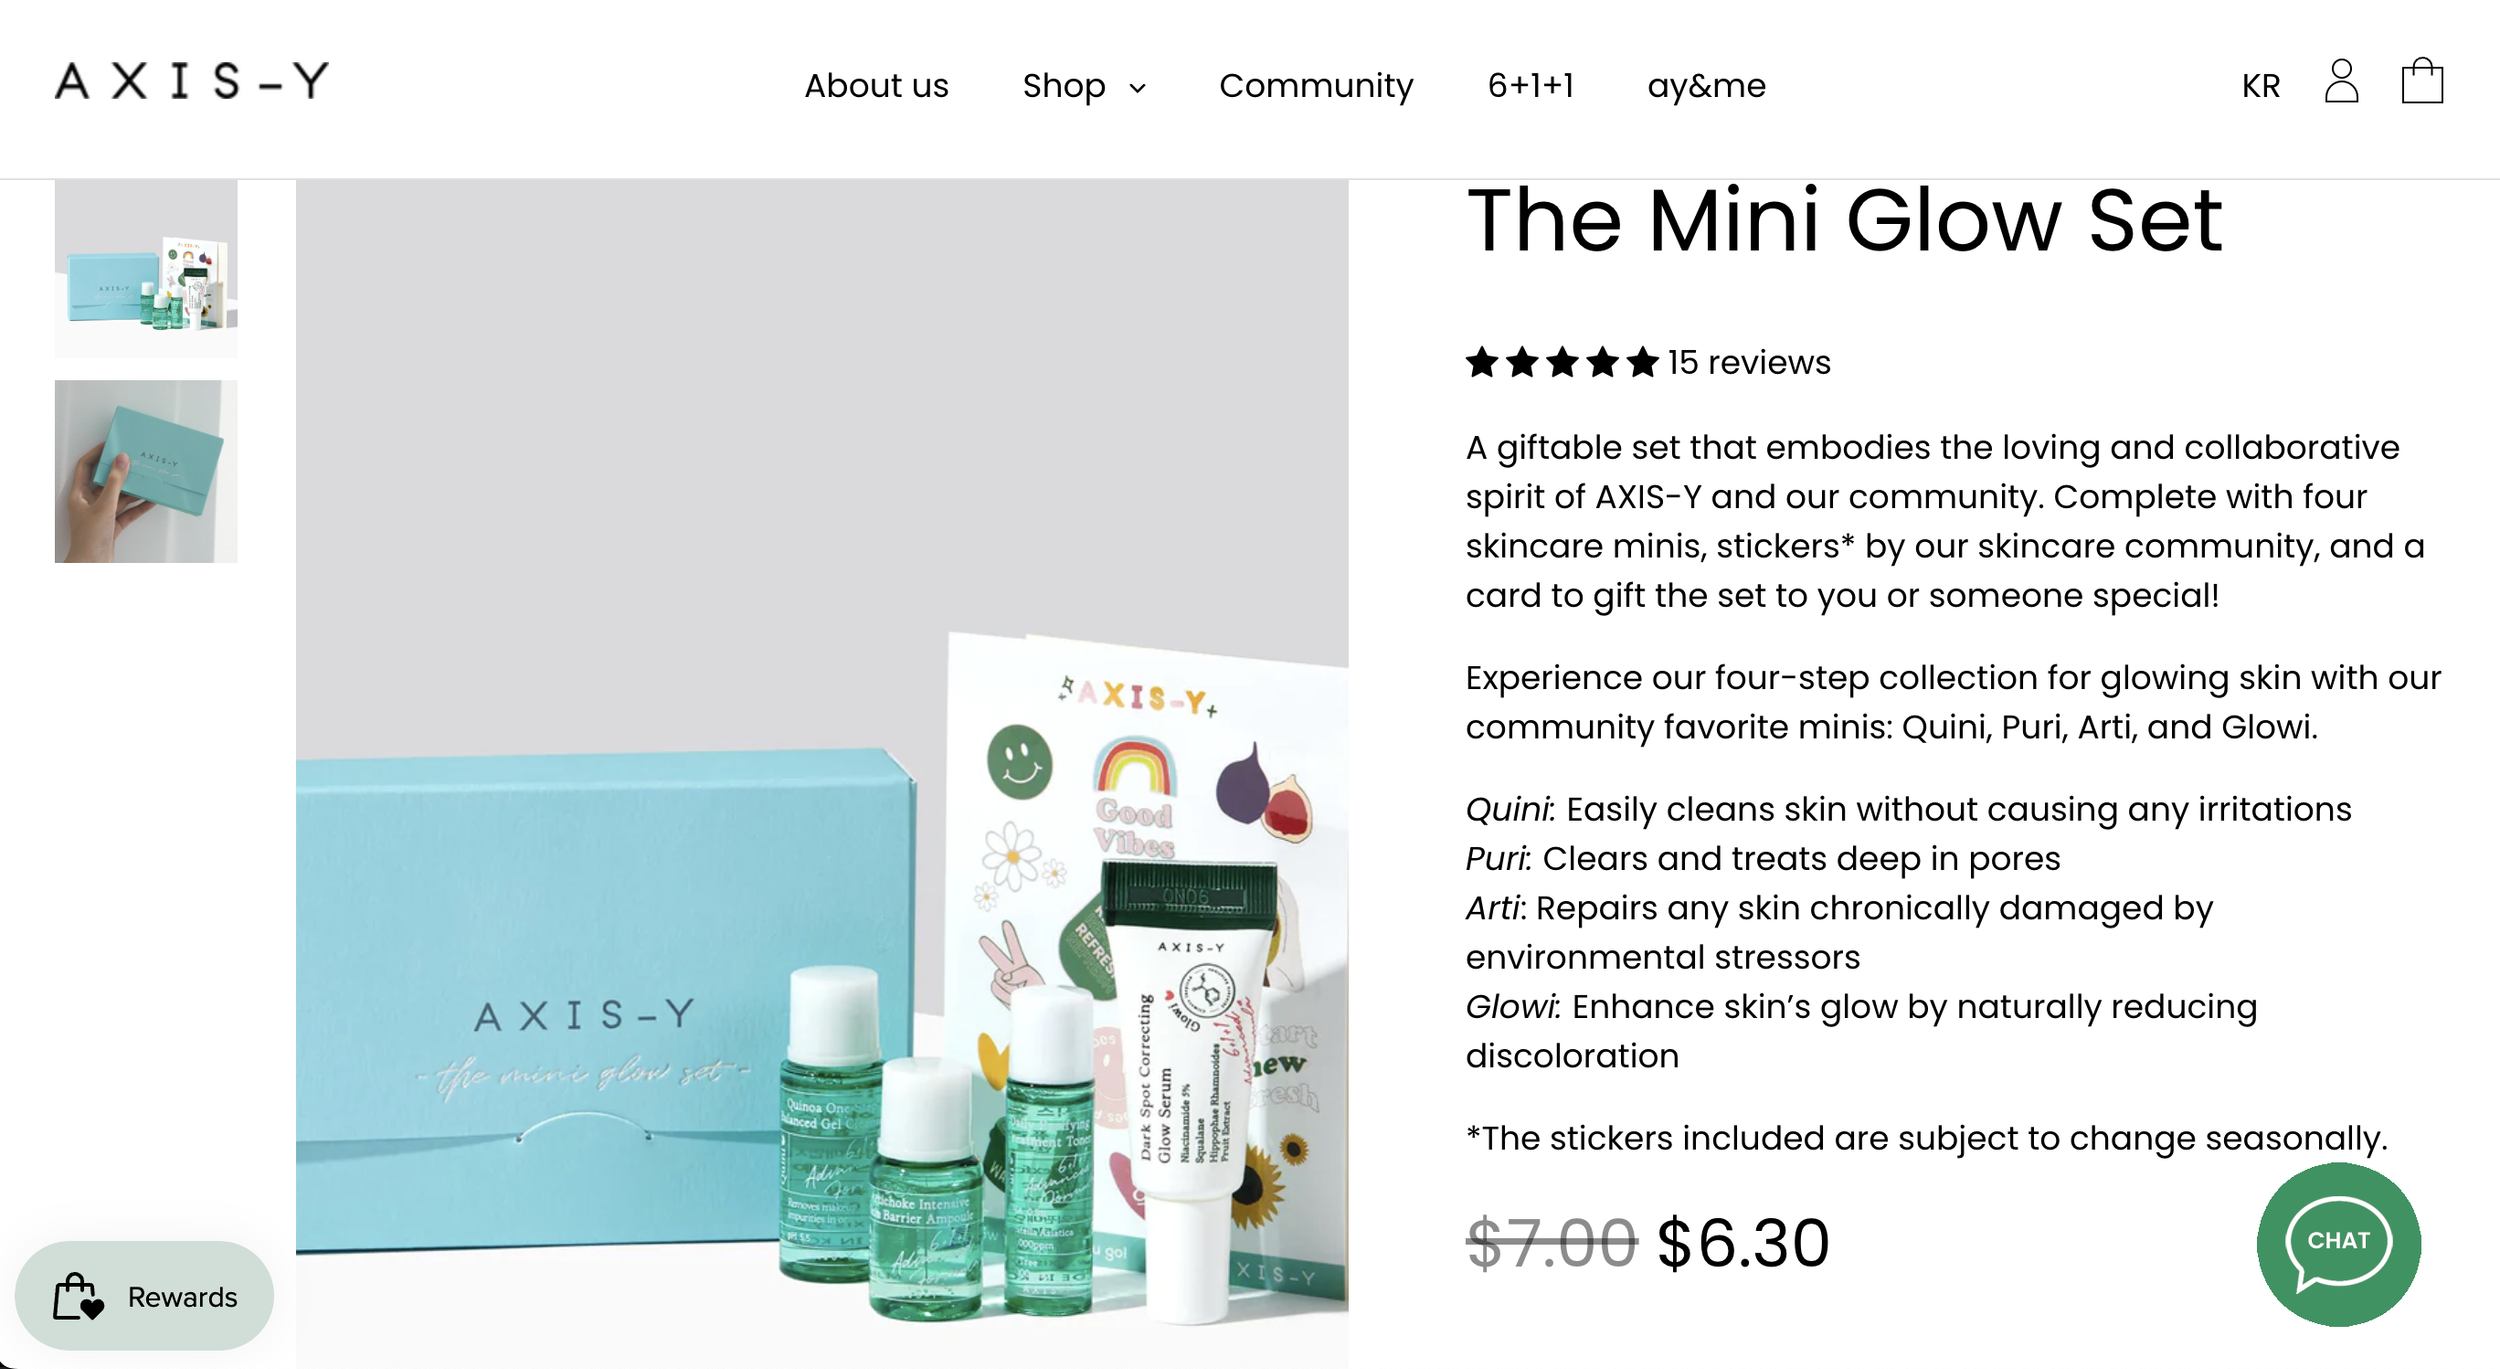Click The Mini Glow Set title
Image resolution: width=2500 pixels, height=1369 pixels.
tap(1844, 220)
